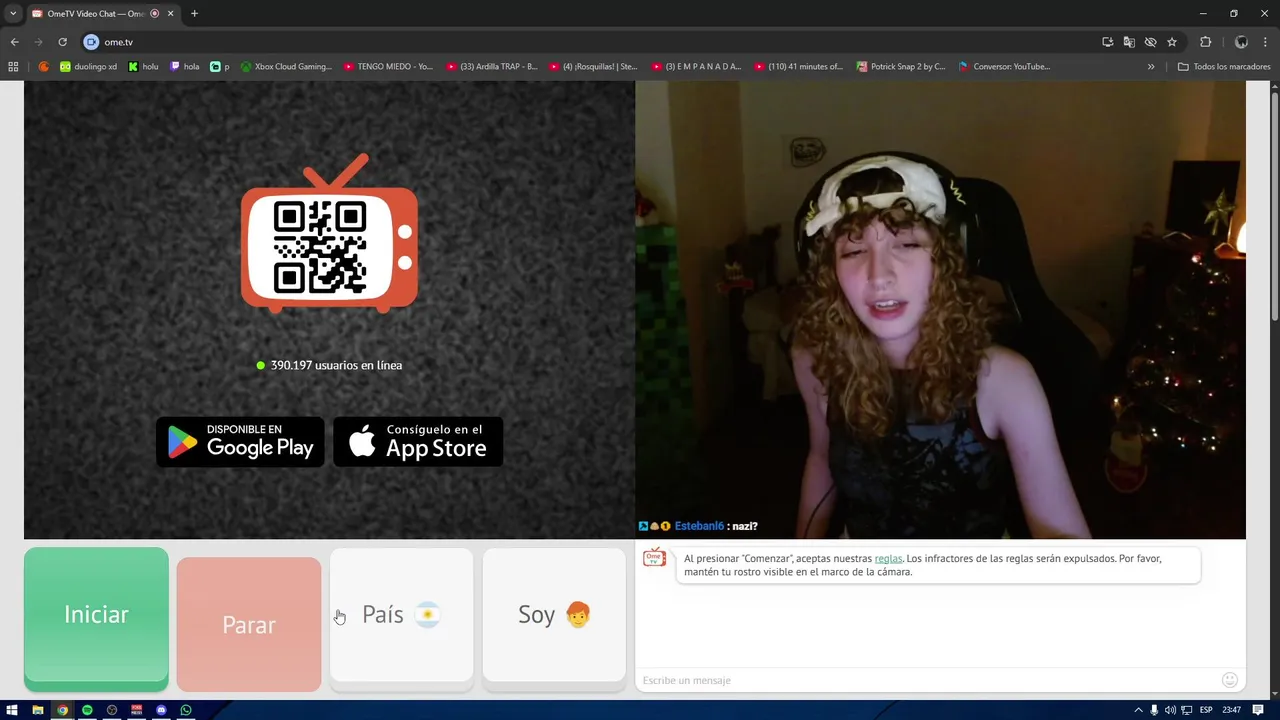Viewport: 1280px width, 720px height.
Task: Click the green Iniciar button
Action: [96, 618]
